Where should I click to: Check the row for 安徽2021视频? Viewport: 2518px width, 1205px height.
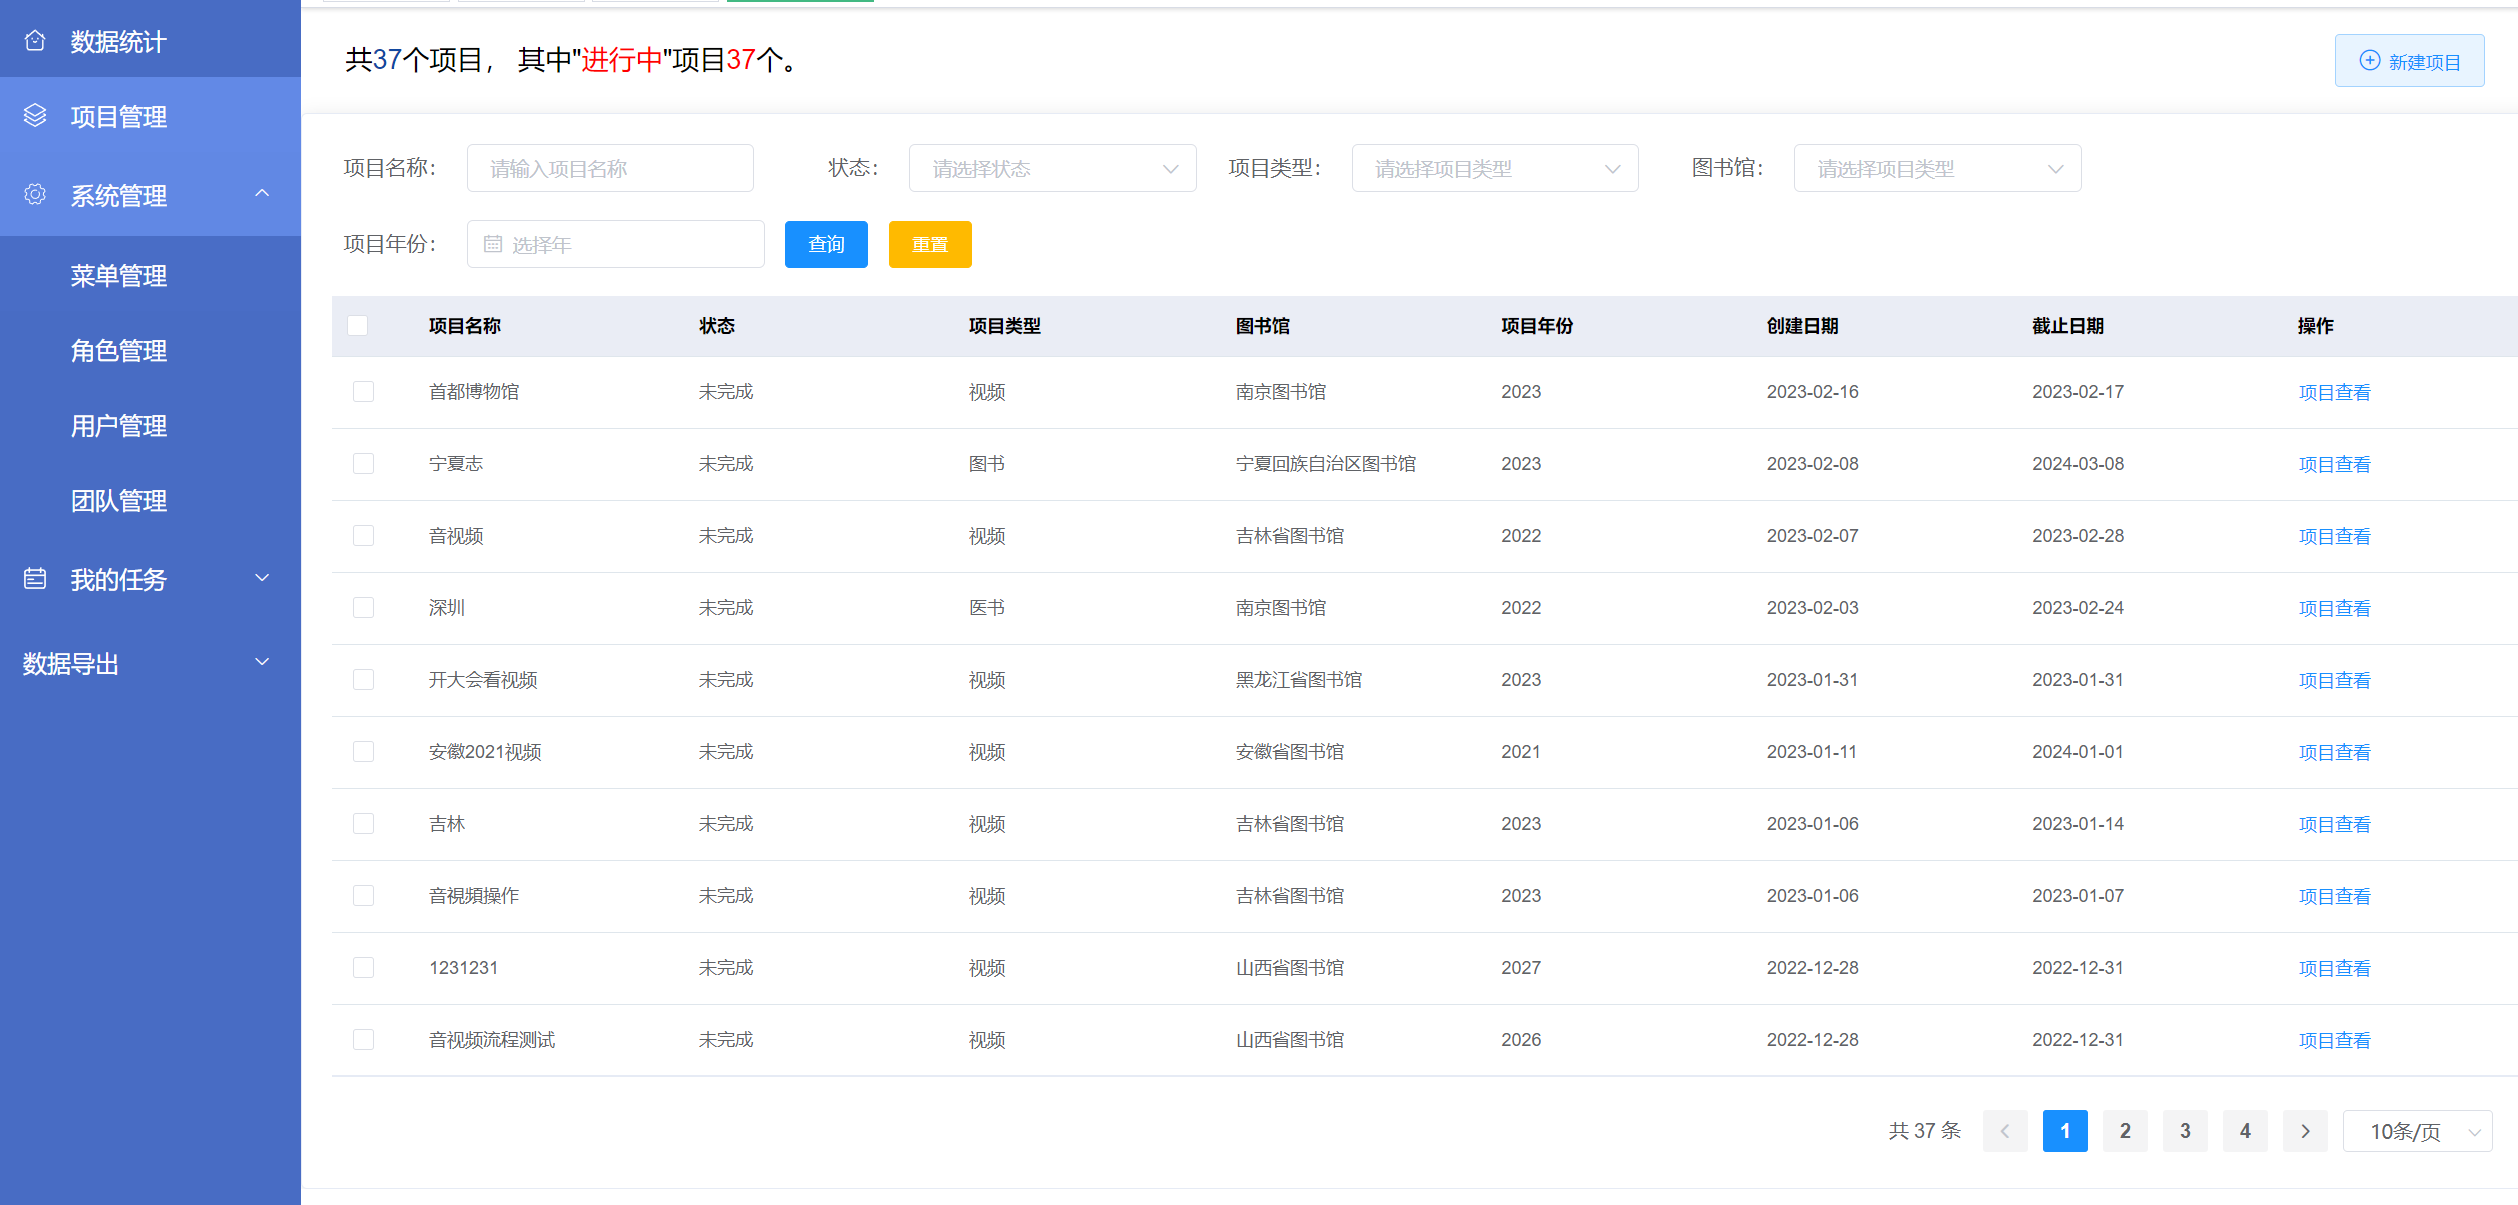coord(363,751)
